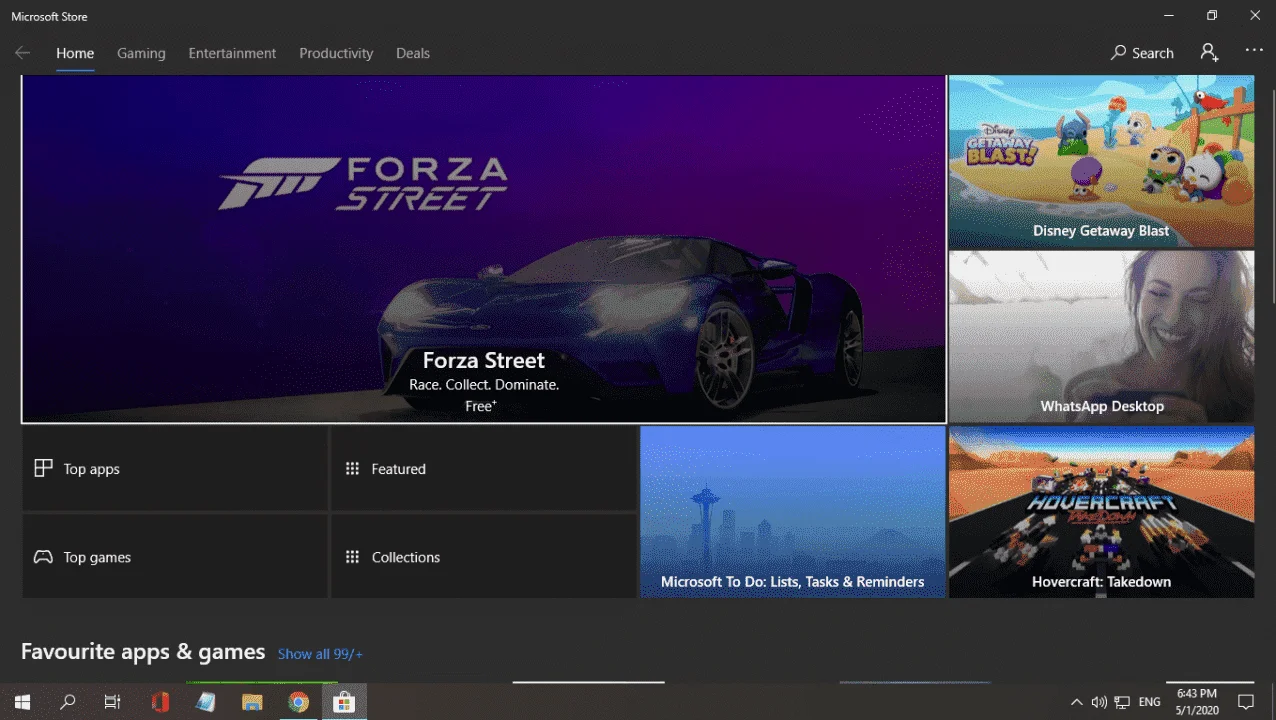Launch the Office taskbar icon

(x=160, y=702)
